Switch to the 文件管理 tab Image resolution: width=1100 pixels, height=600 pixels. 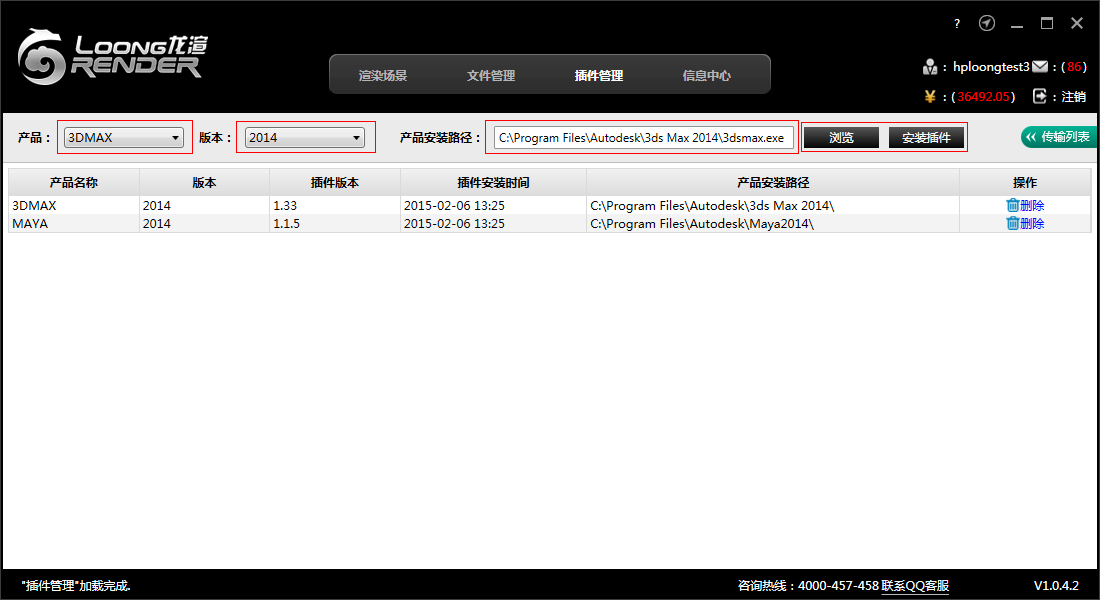click(x=491, y=75)
